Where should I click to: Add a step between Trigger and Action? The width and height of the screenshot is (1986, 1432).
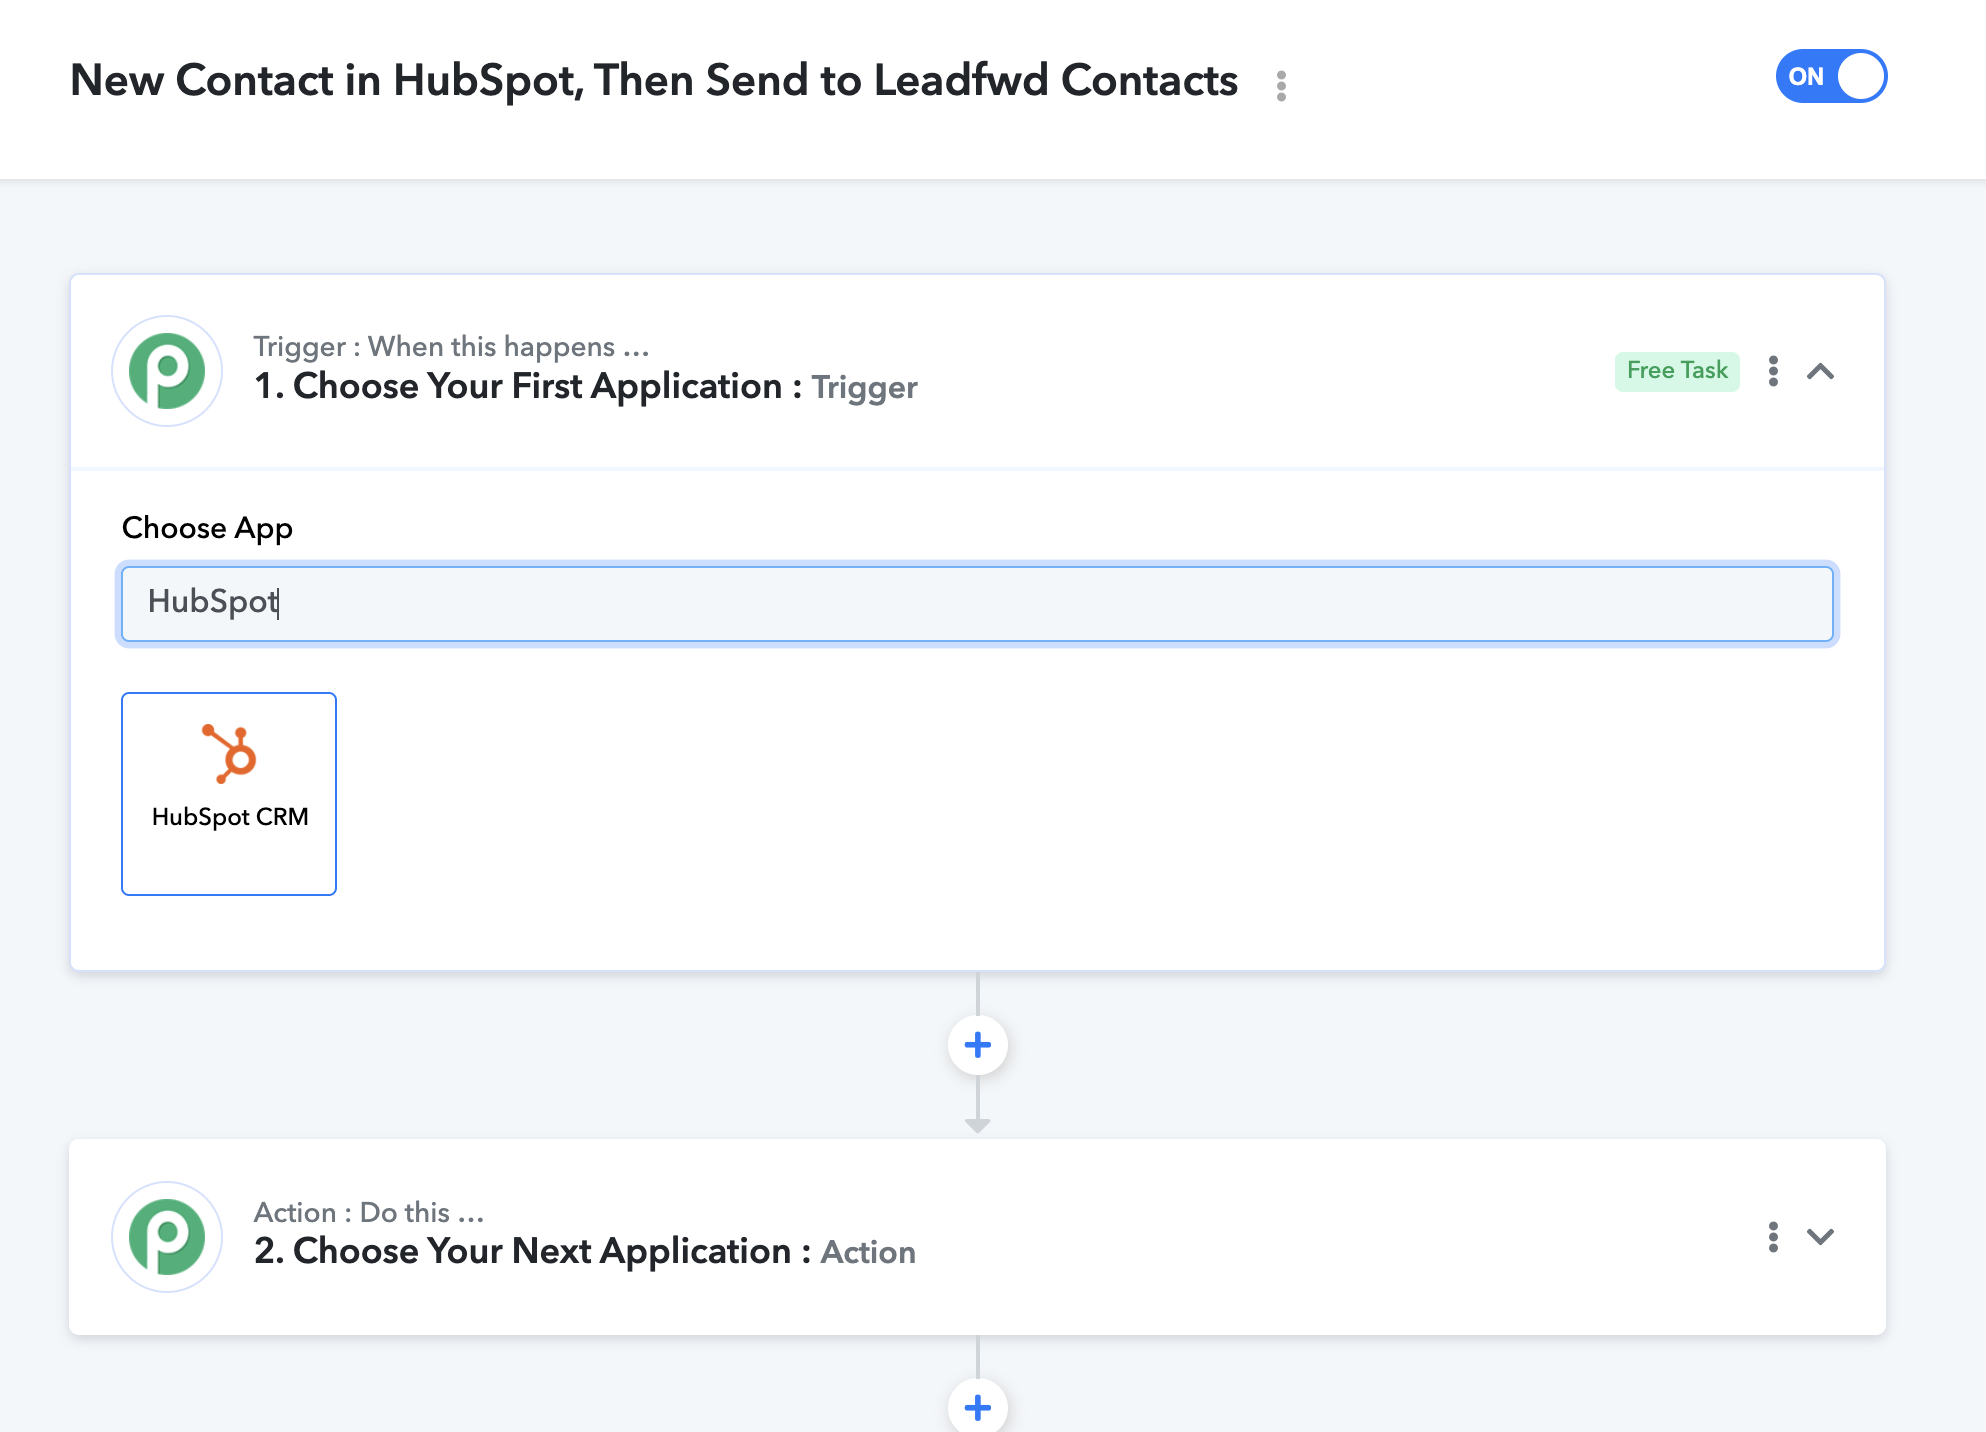click(x=978, y=1045)
